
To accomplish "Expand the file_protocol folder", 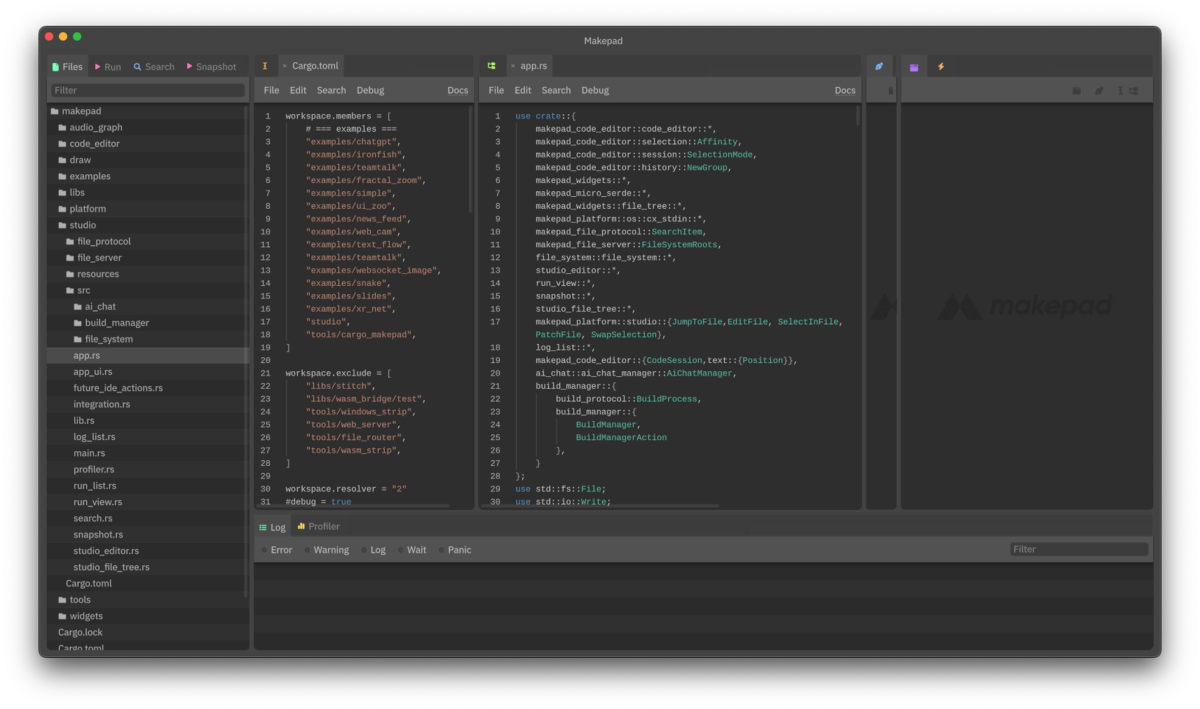I will click(x=148, y=241).
